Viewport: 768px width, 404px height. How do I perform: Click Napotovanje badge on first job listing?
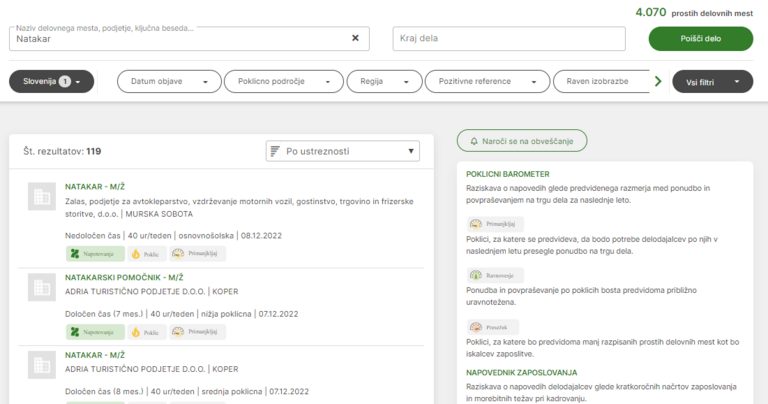(96, 254)
